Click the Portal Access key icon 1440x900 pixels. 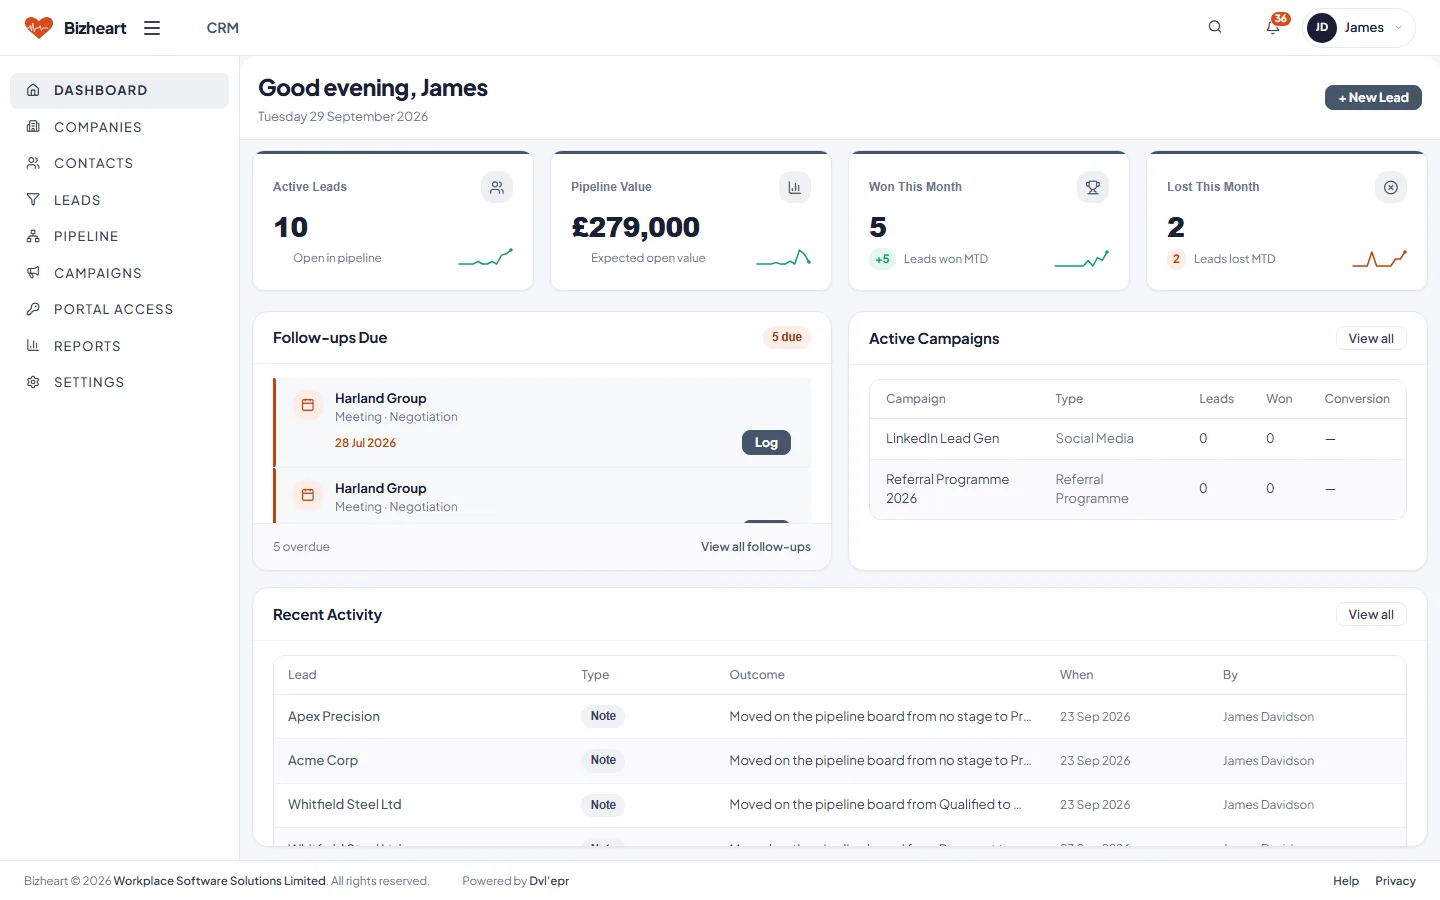(33, 309)
